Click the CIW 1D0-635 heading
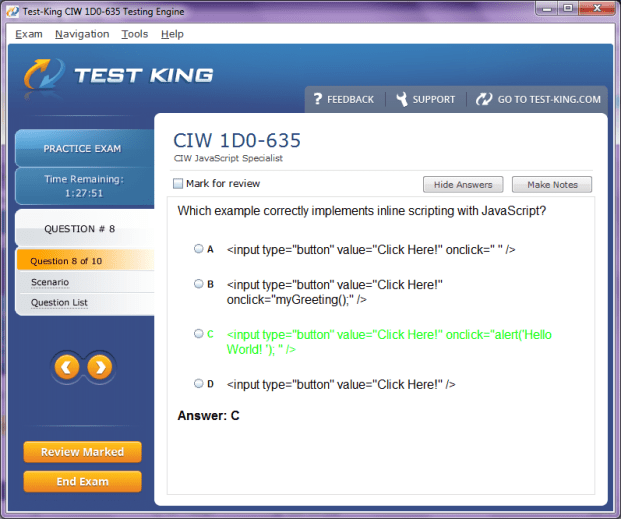Viewport: 621px width, 519px height. tap(237, 140)
